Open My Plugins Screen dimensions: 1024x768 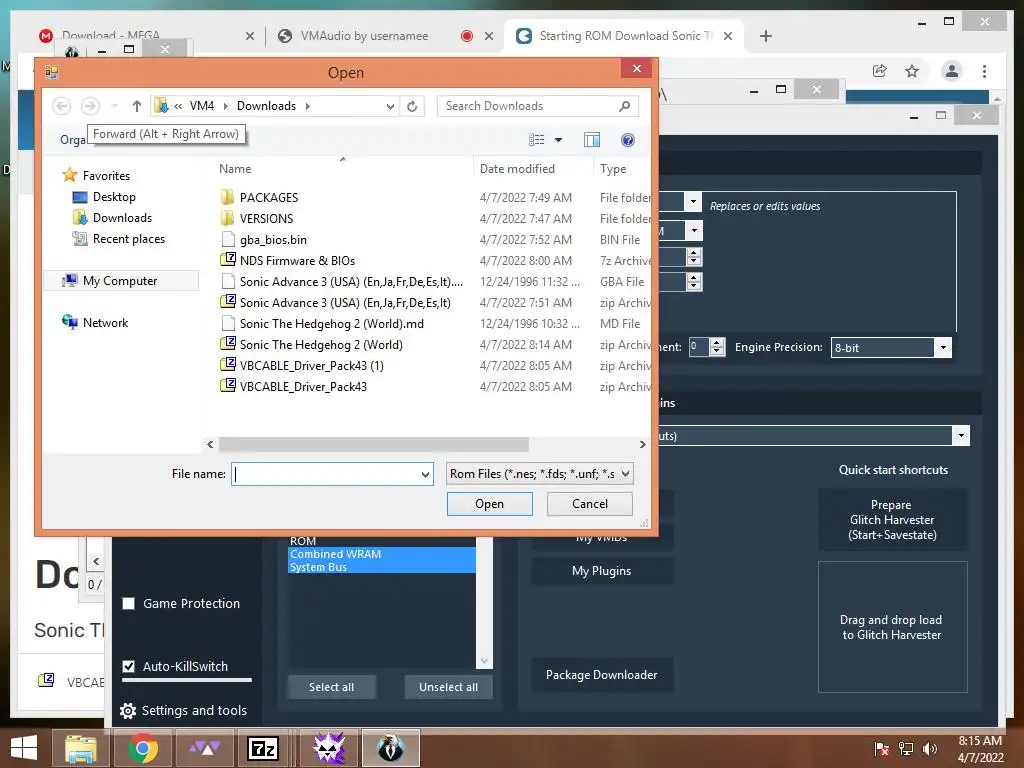pyautogui.click(x=601, y=571)
